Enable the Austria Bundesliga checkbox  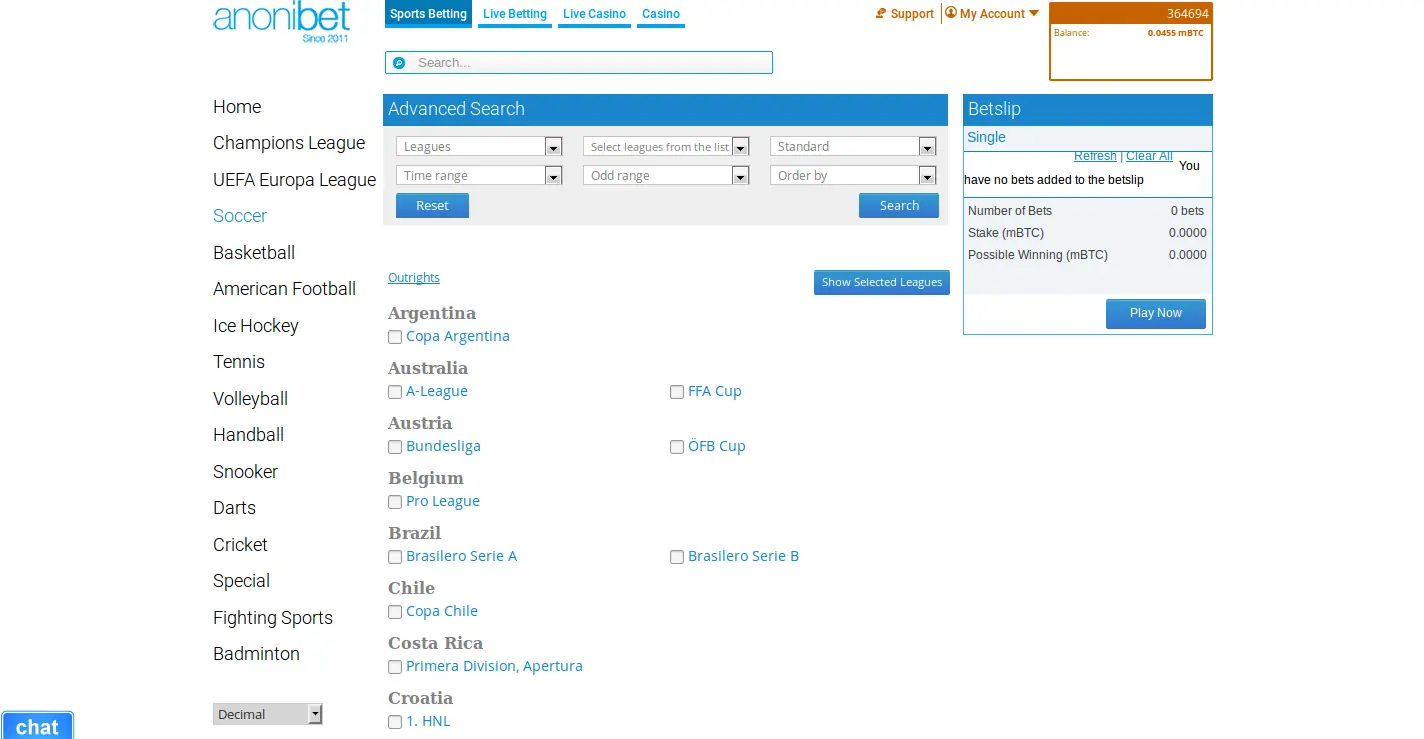point(395,447)
